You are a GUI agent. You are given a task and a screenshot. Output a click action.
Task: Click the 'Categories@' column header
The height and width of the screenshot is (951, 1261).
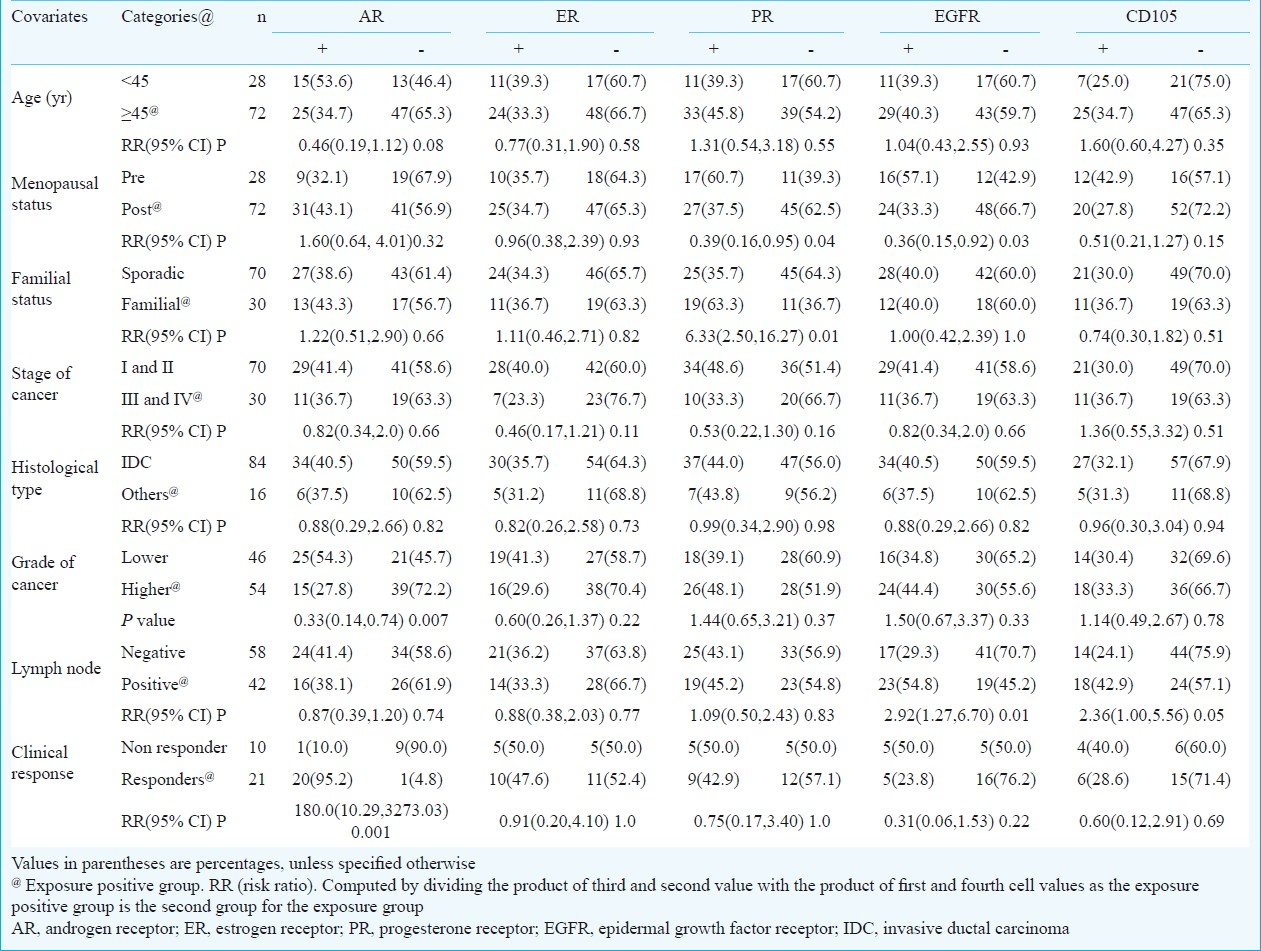(166, 17)
